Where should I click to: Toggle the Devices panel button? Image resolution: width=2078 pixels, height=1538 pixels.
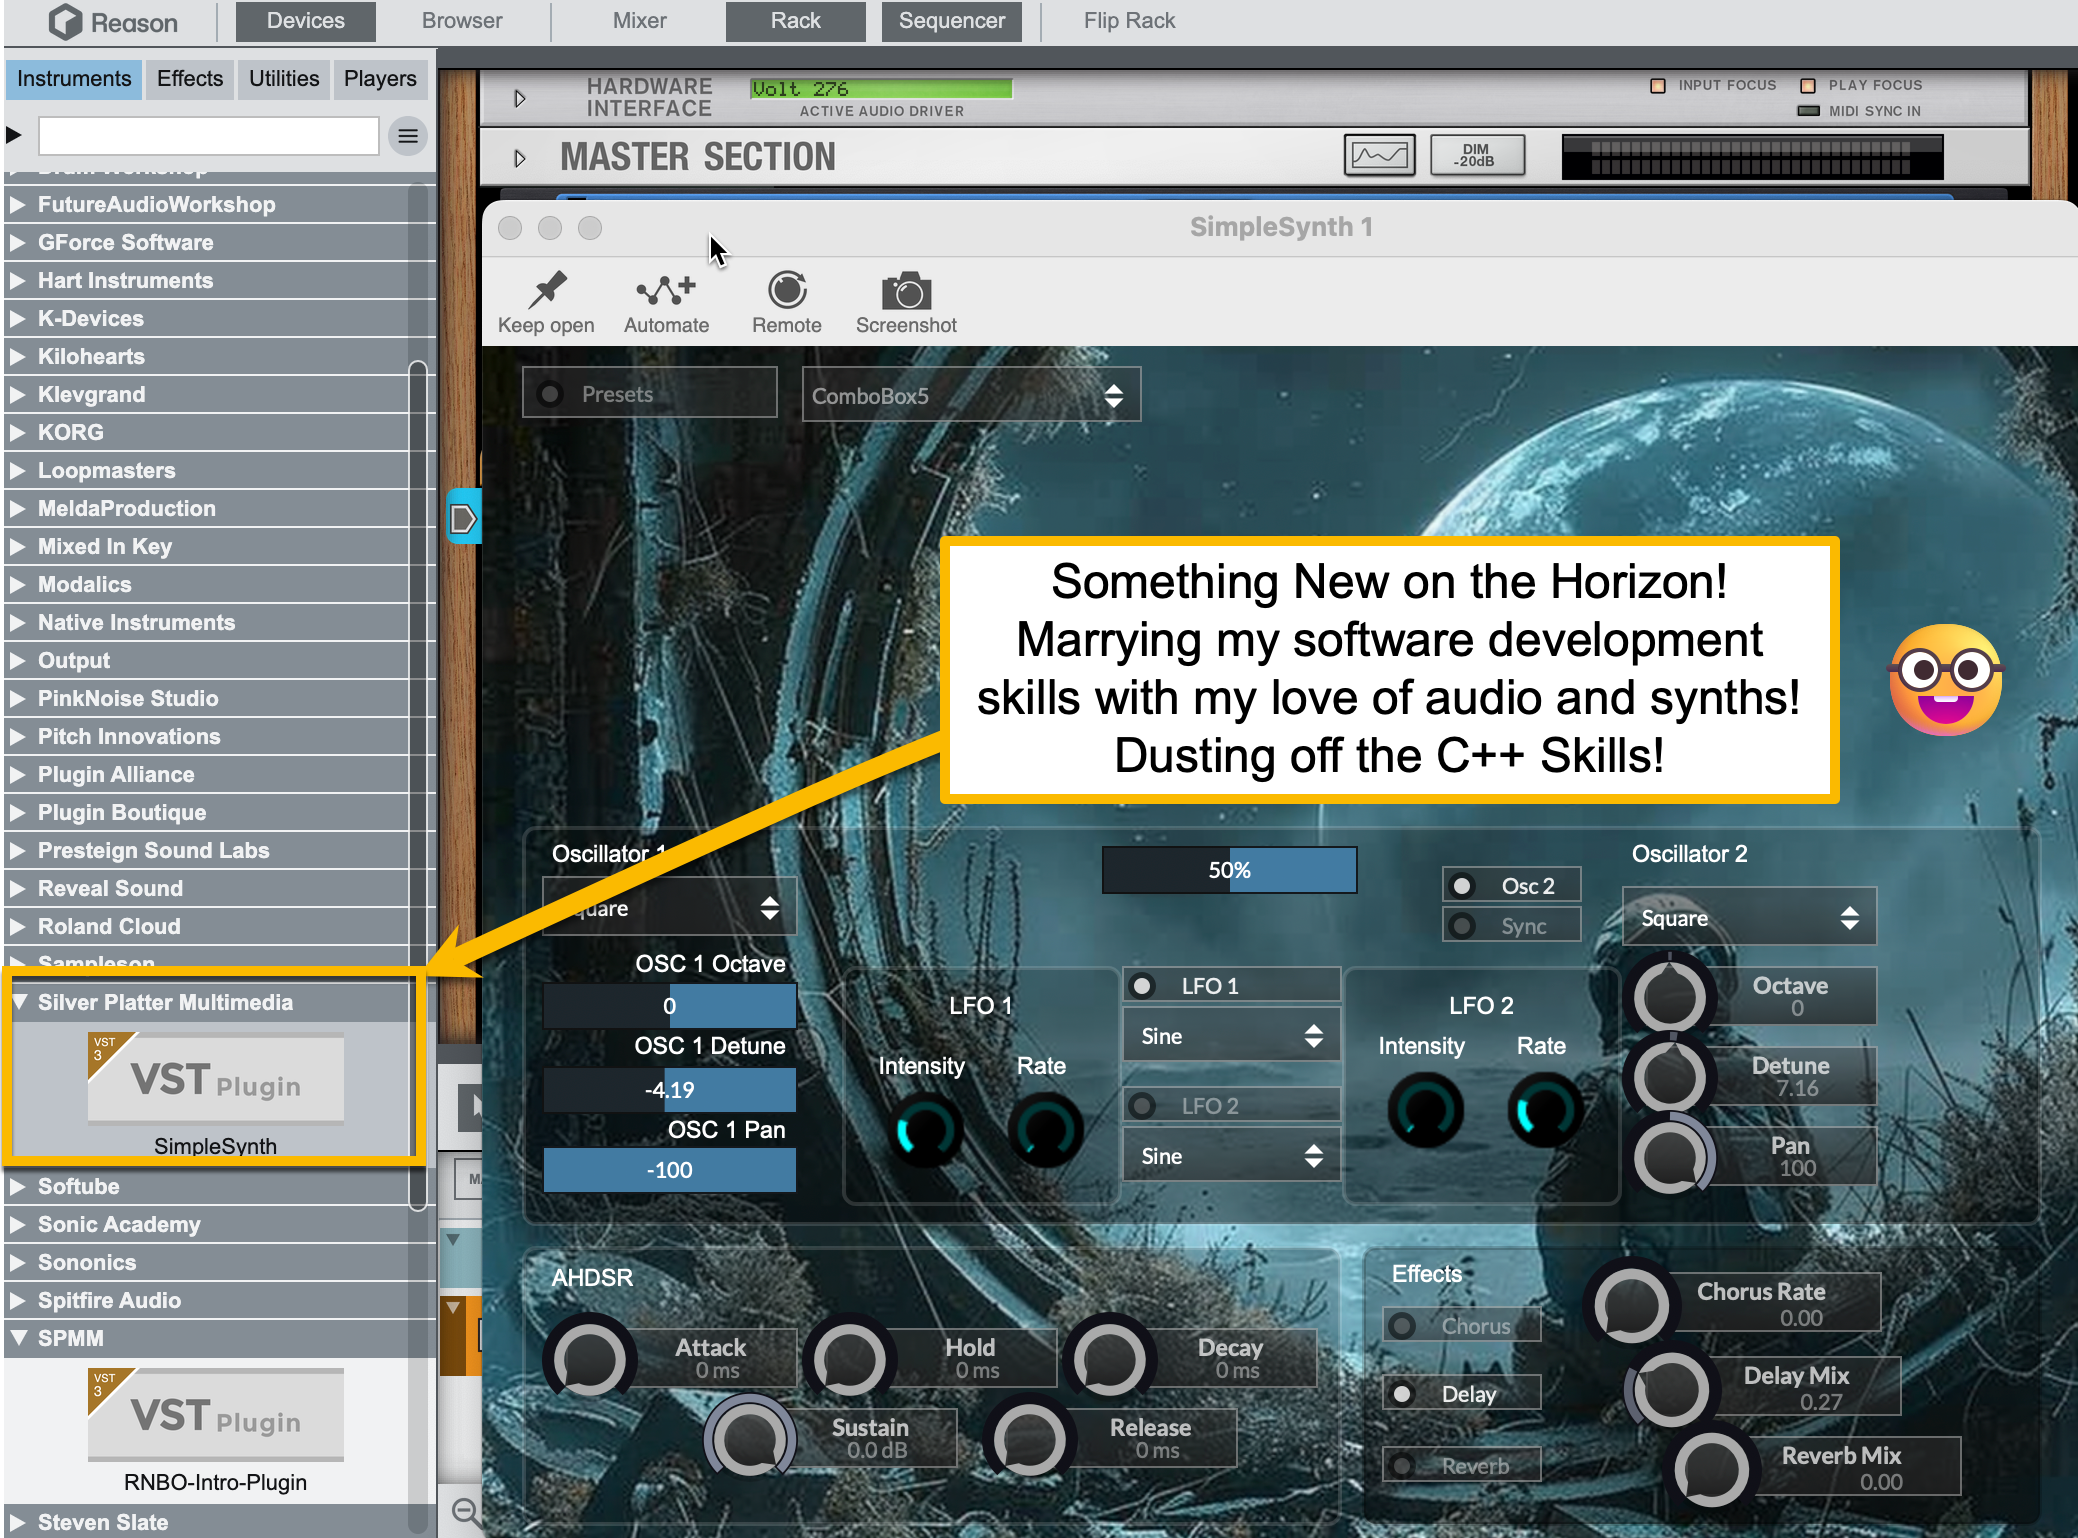306,21
